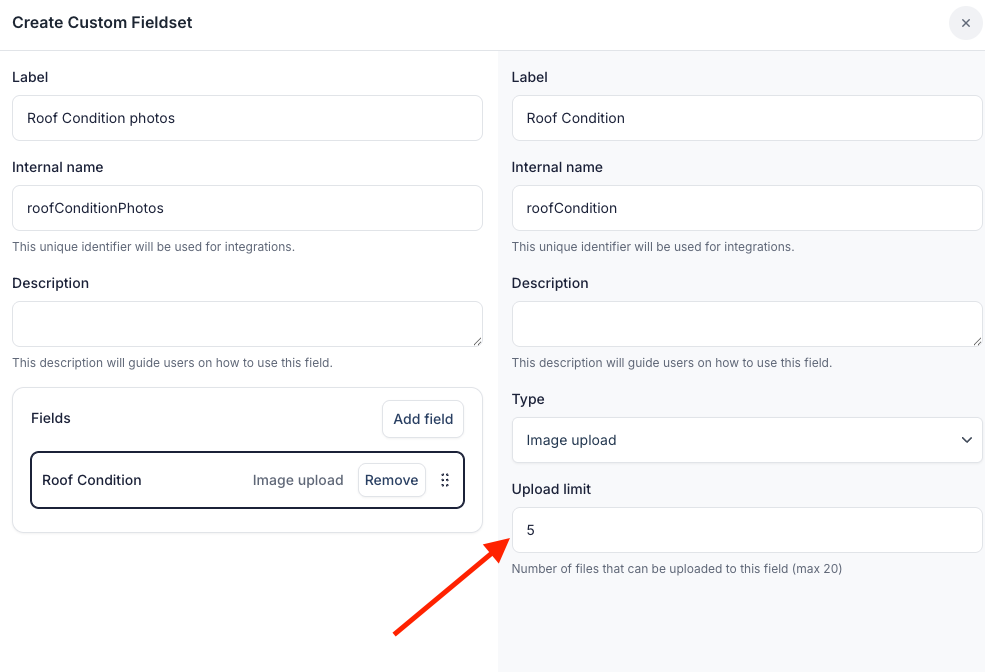Focus the Upload limit input showing 5
Image resolution: width=985 pixels, height=672 pixels.
click(x=746, y=530)
